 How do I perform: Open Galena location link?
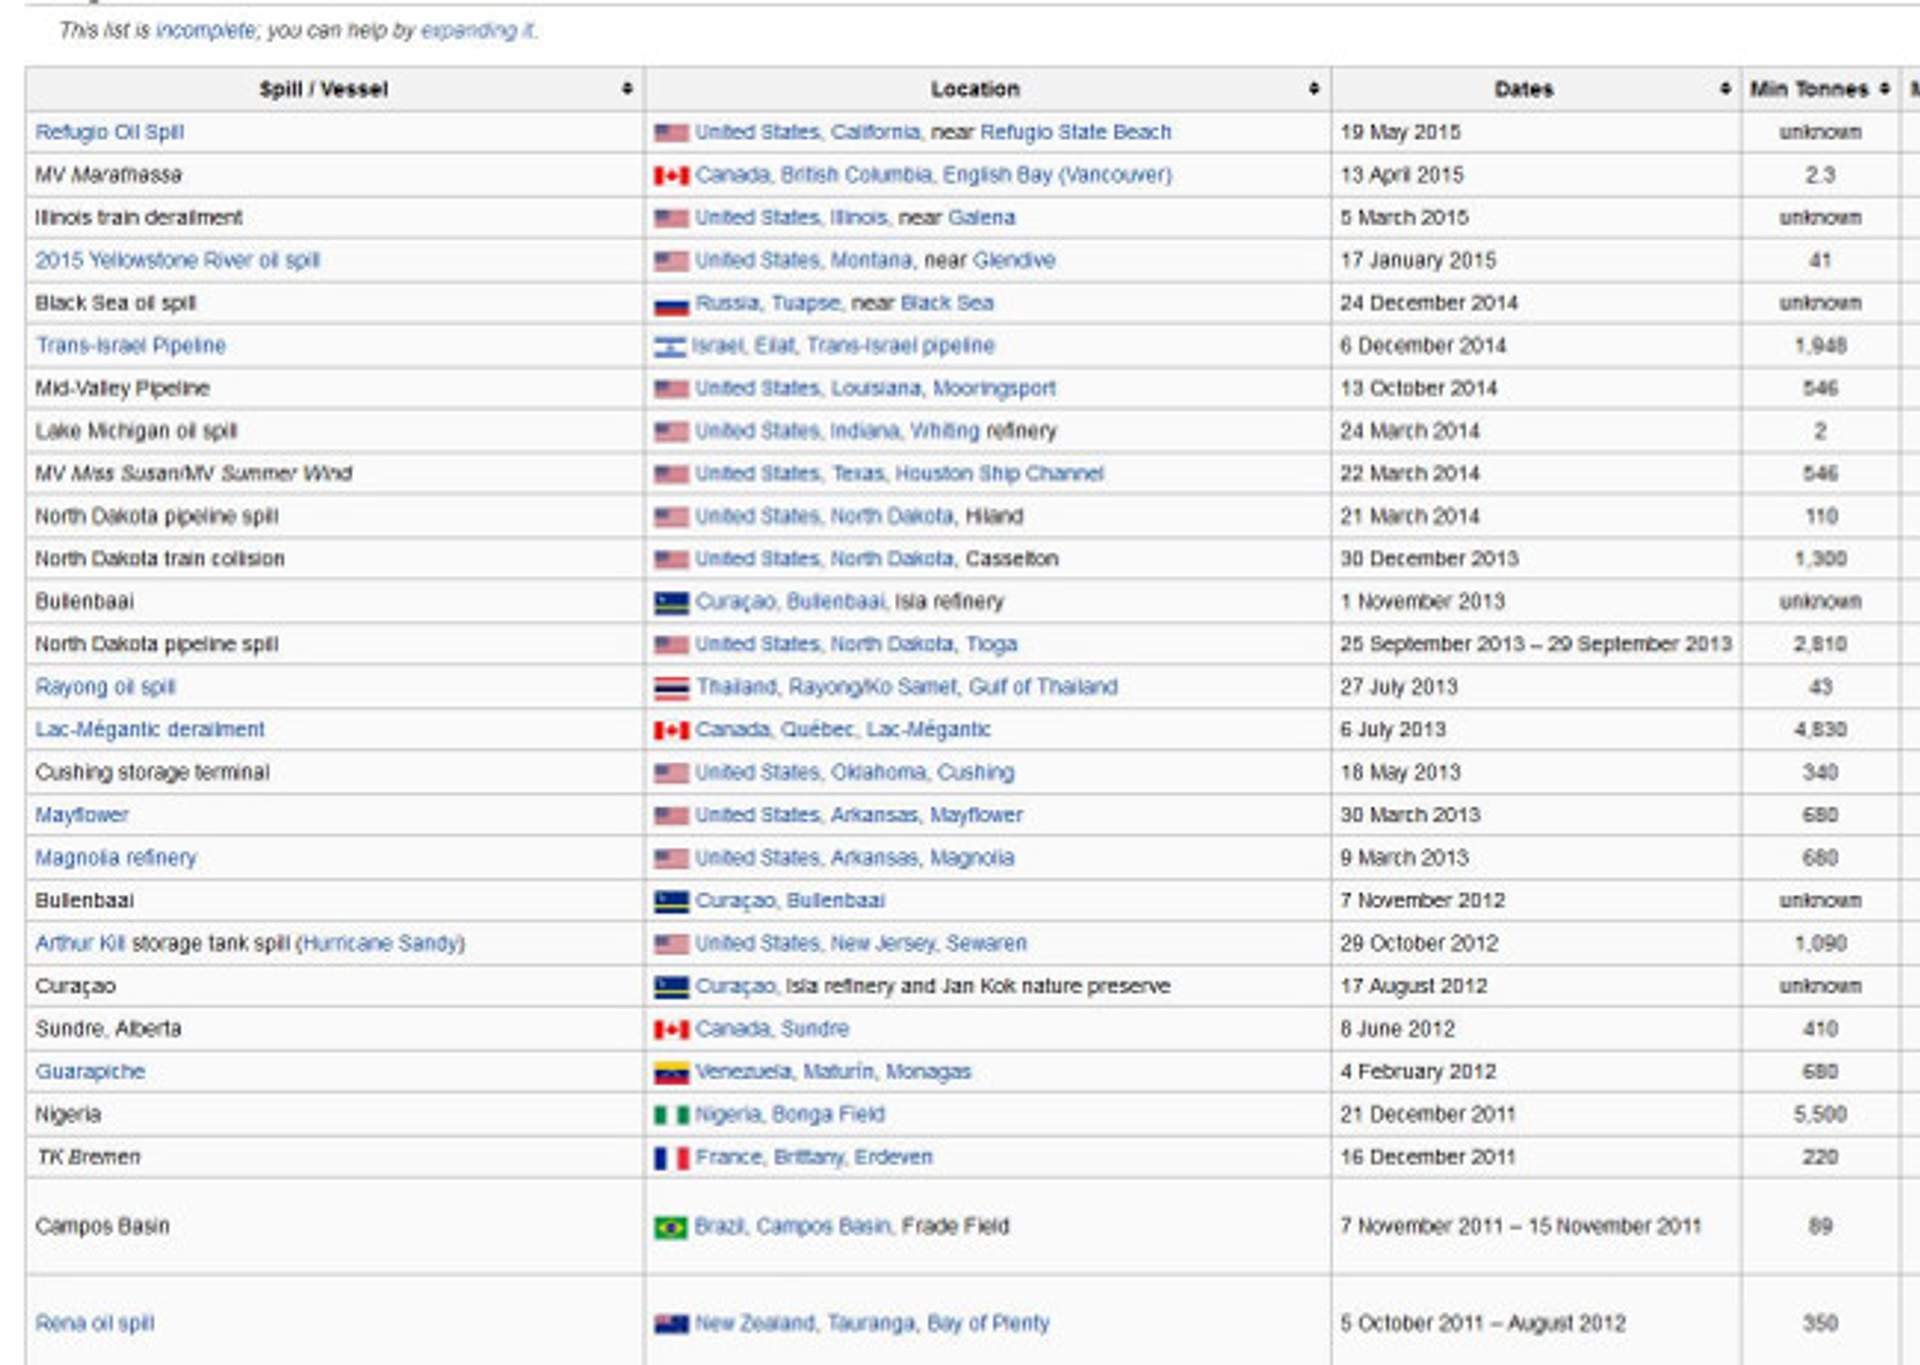click(981, 217)
